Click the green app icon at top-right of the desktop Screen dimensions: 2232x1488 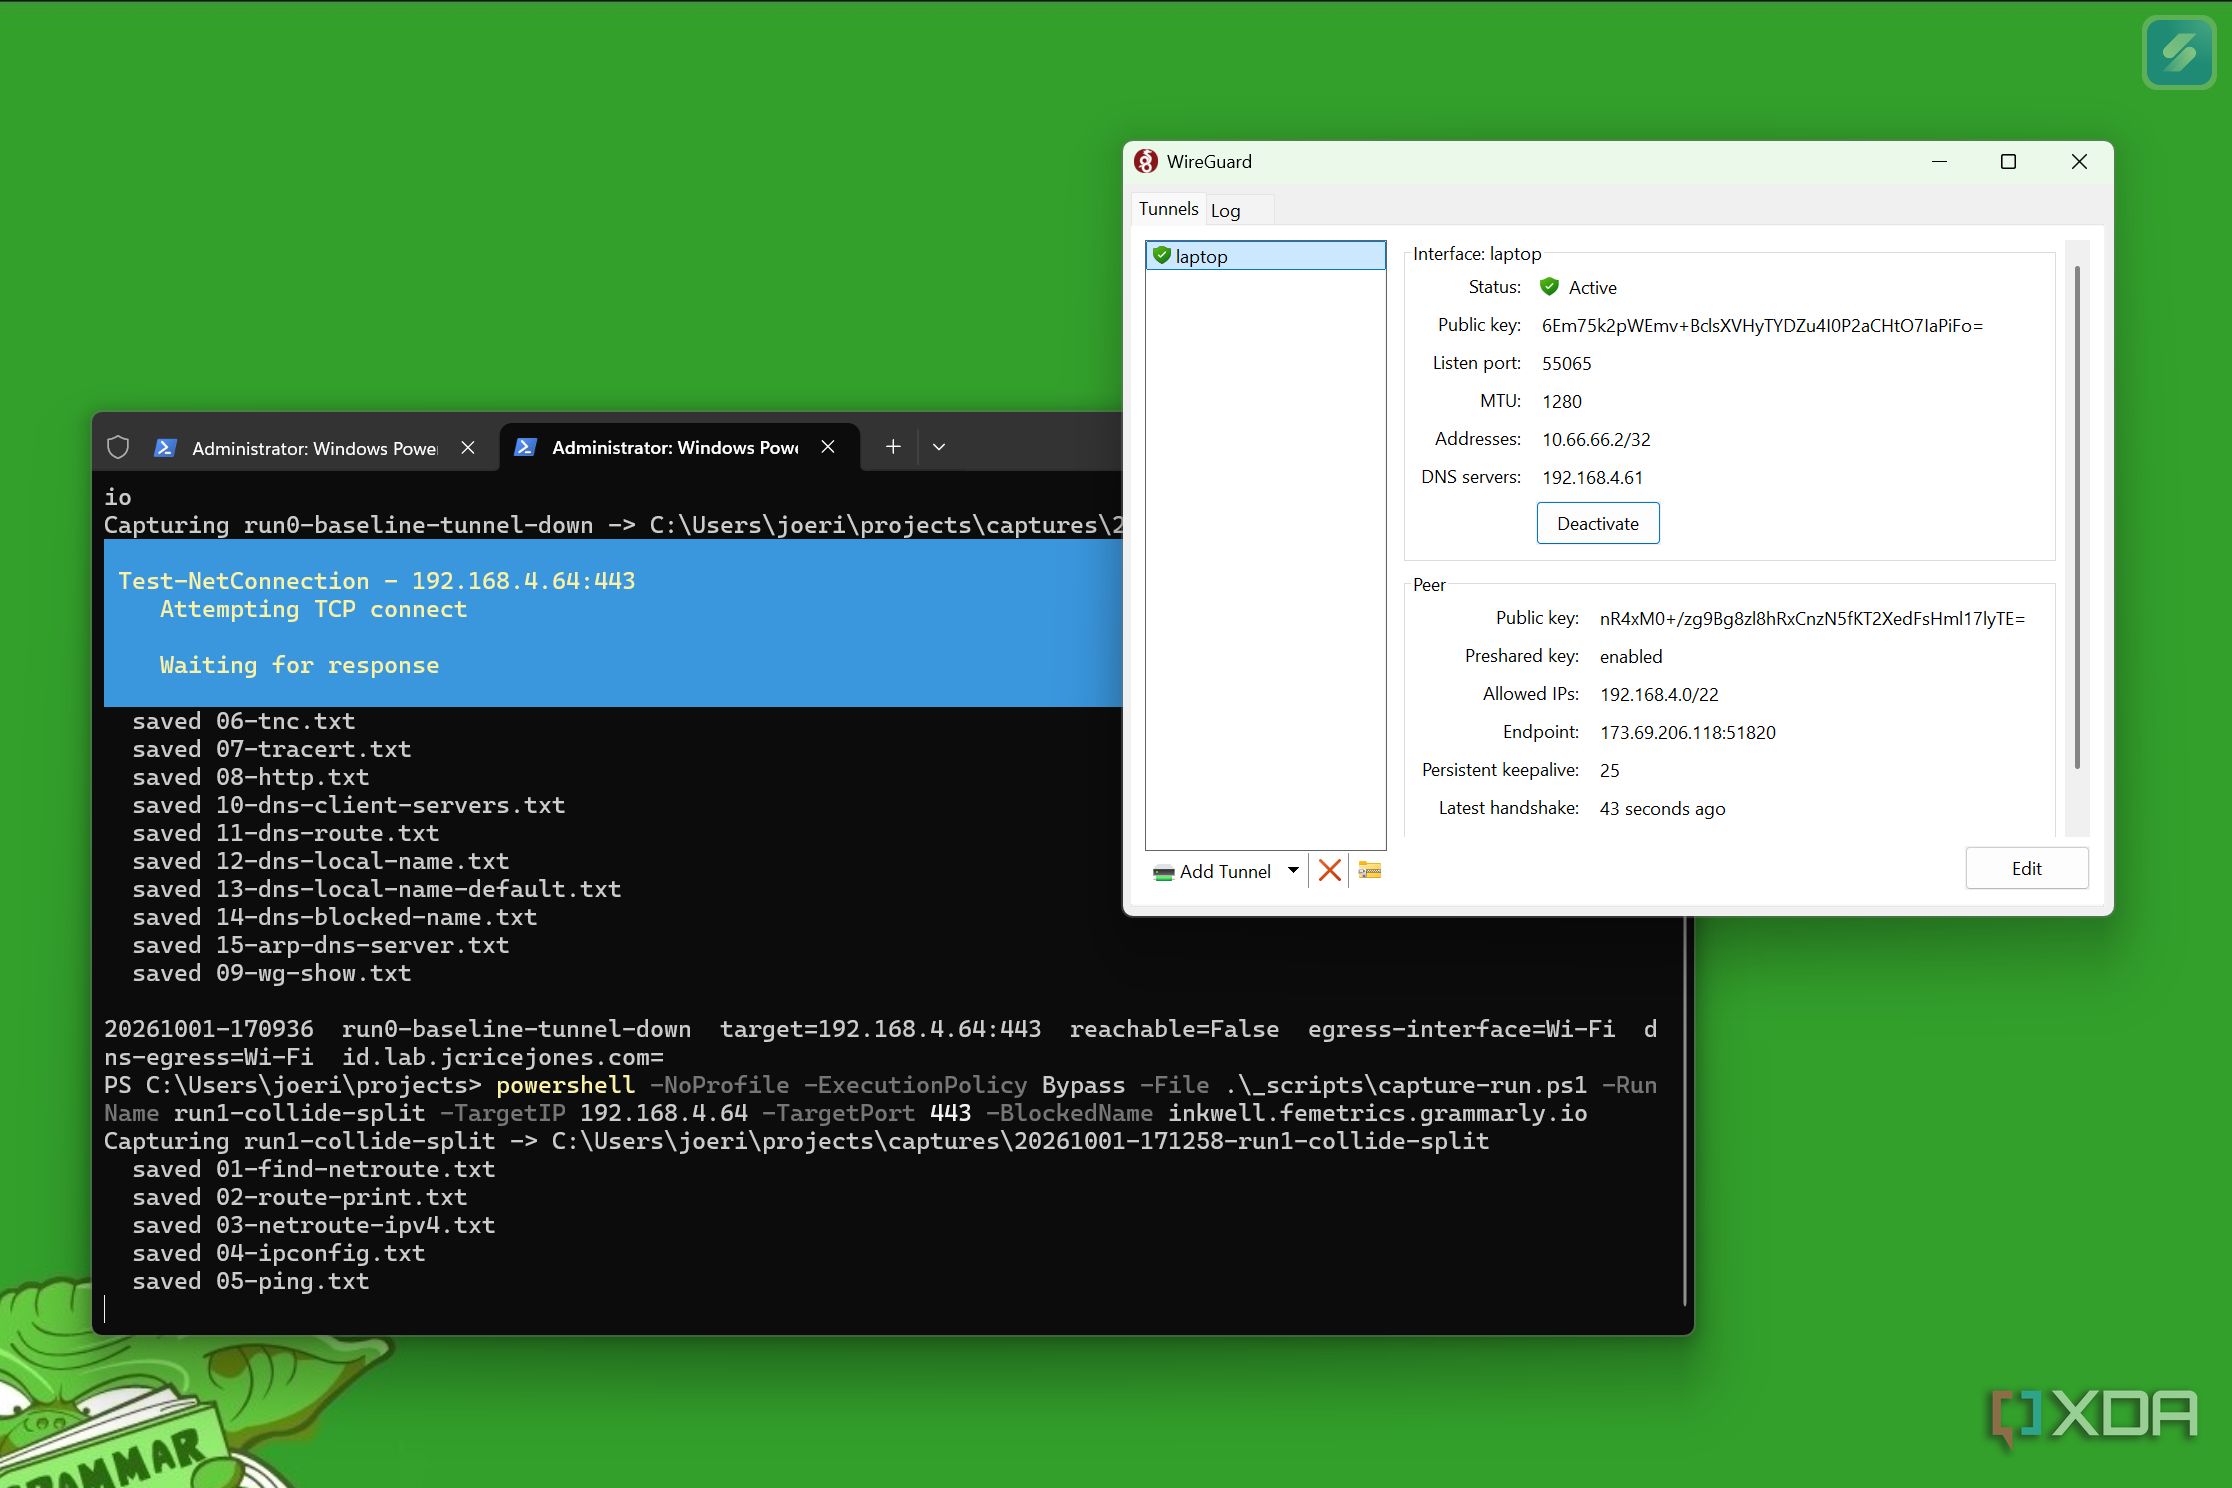click(x=2179, y=52)
